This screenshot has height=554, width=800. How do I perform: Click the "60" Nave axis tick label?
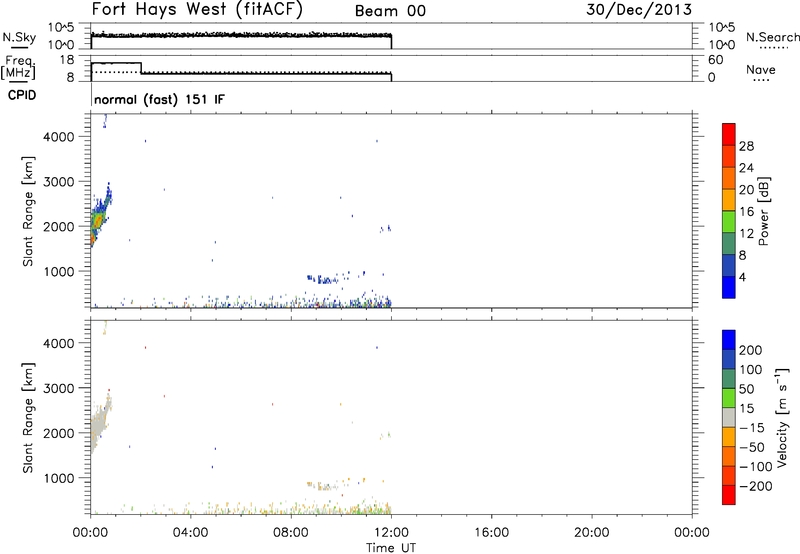(x=715, y=60)
